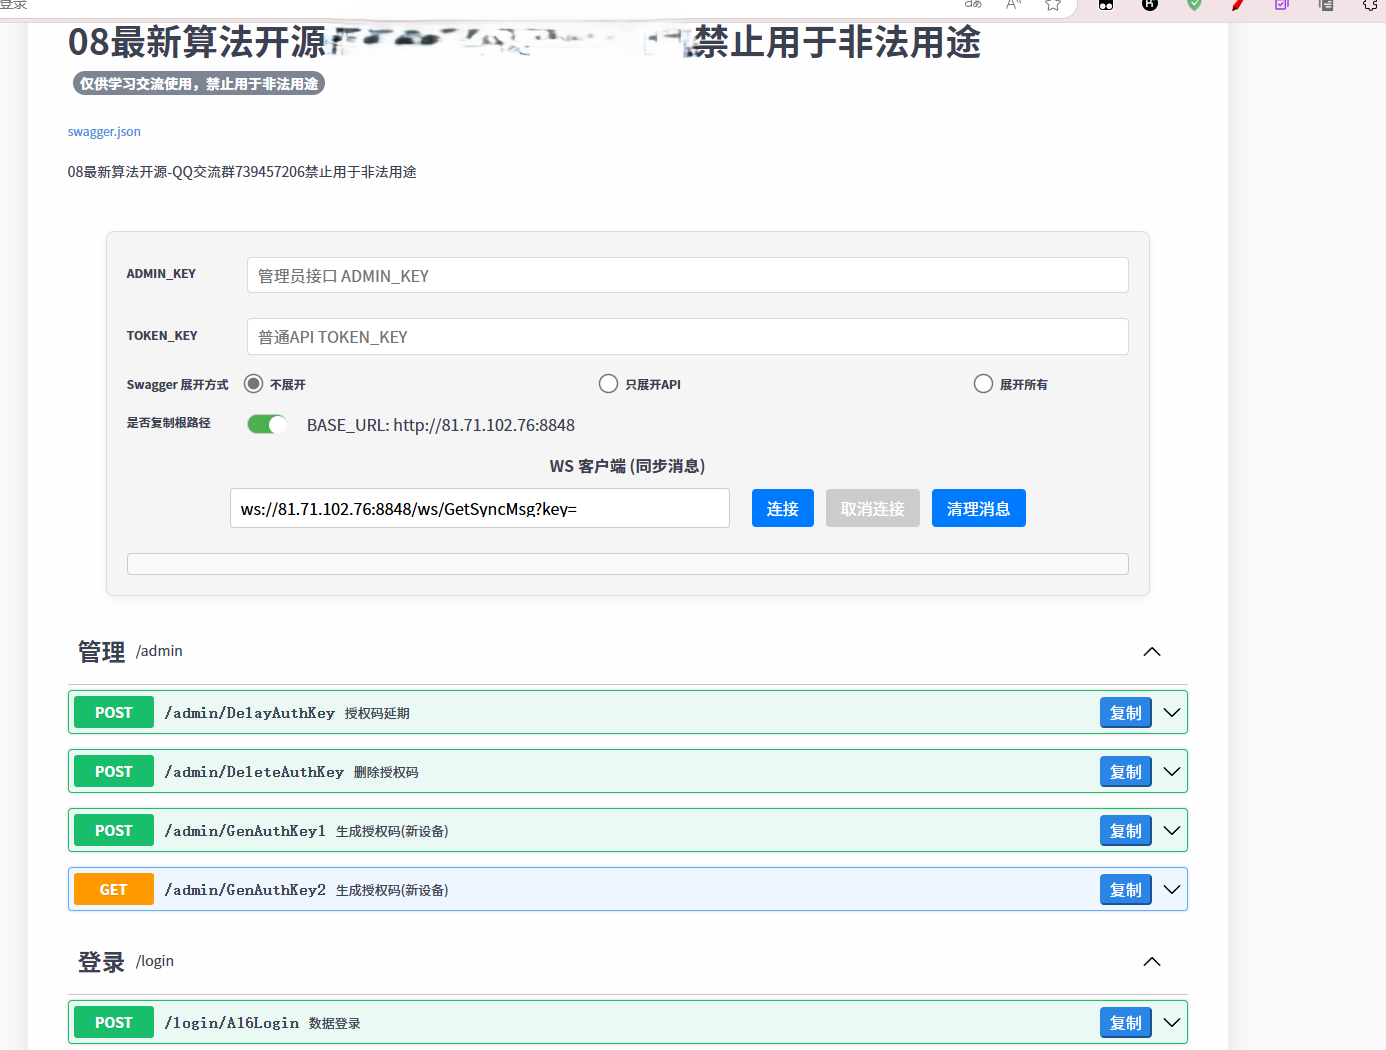Collapse the 管理 /admin section chevron
The height and width of the screenshot is (1050, 1386).
(1152, 652)
